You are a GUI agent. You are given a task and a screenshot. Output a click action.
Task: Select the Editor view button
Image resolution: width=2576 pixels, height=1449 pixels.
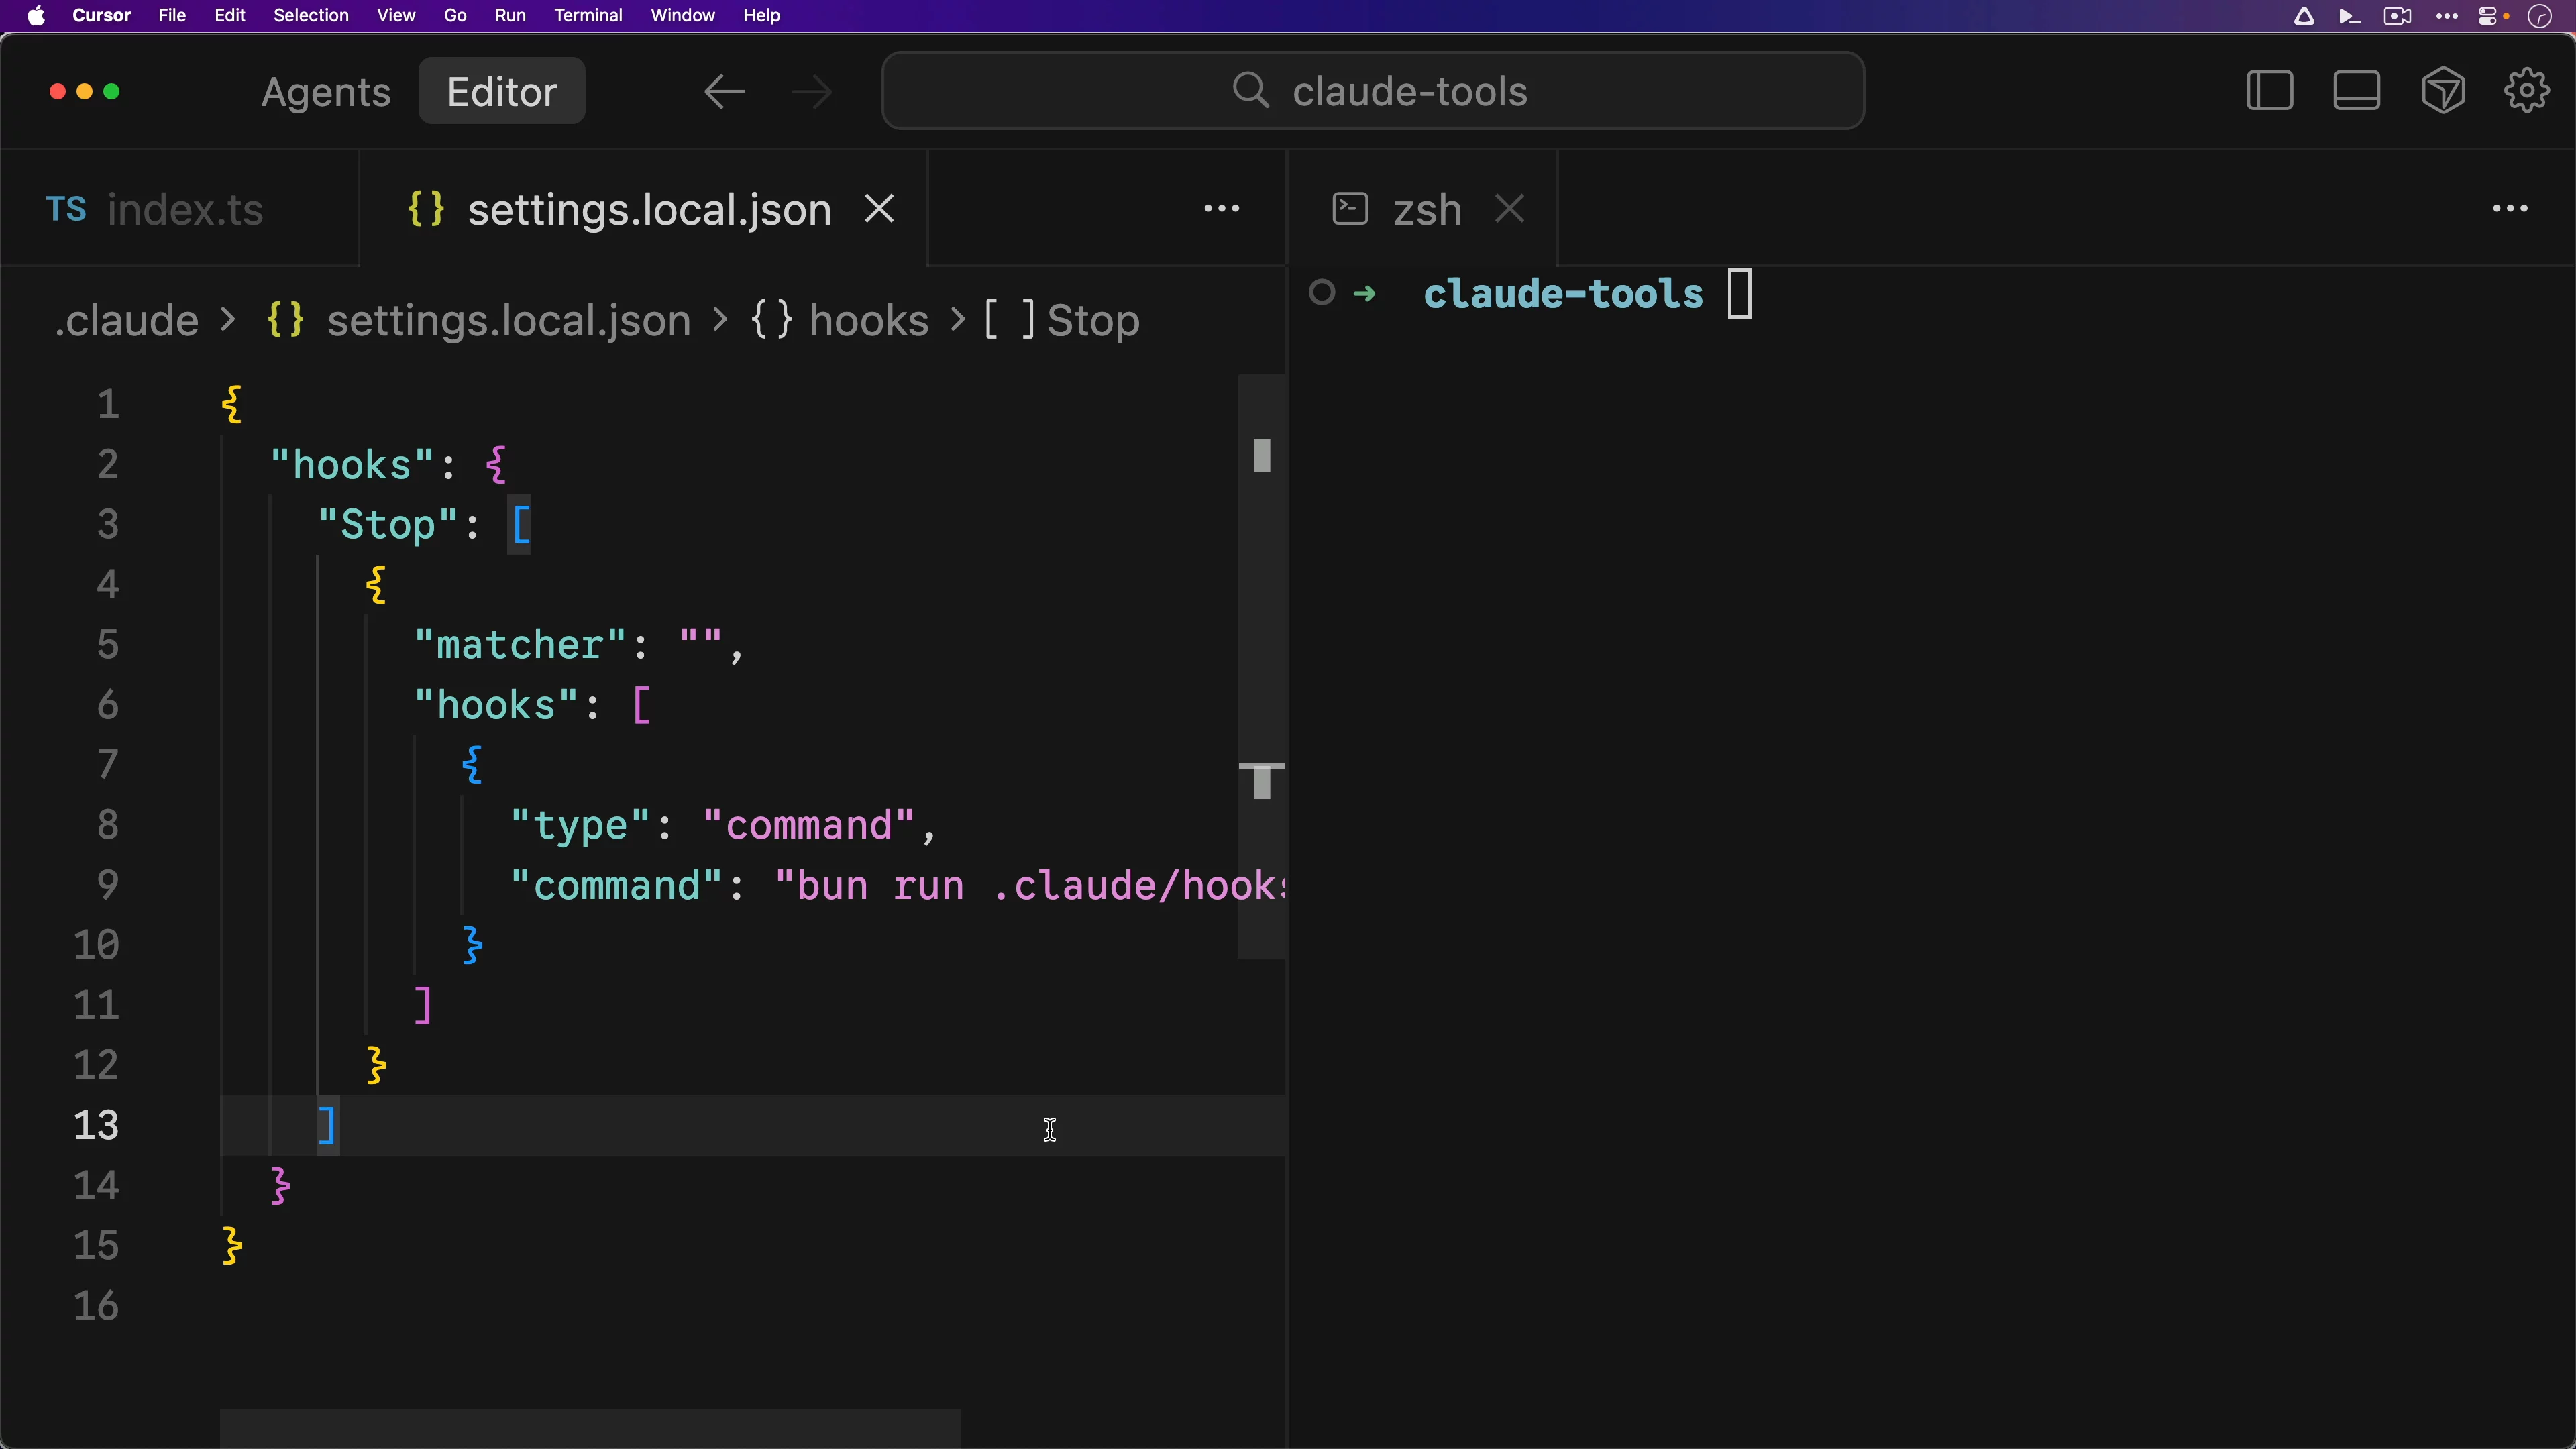tap(501, 92)
